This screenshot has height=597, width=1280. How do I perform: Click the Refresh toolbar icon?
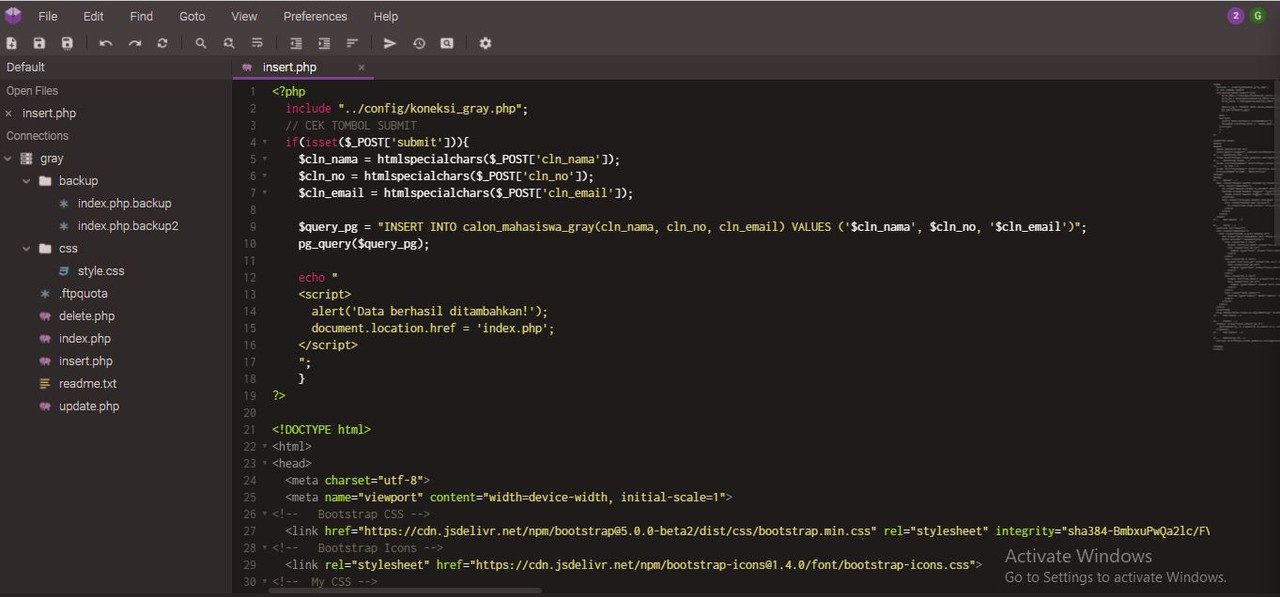[162, 43]
